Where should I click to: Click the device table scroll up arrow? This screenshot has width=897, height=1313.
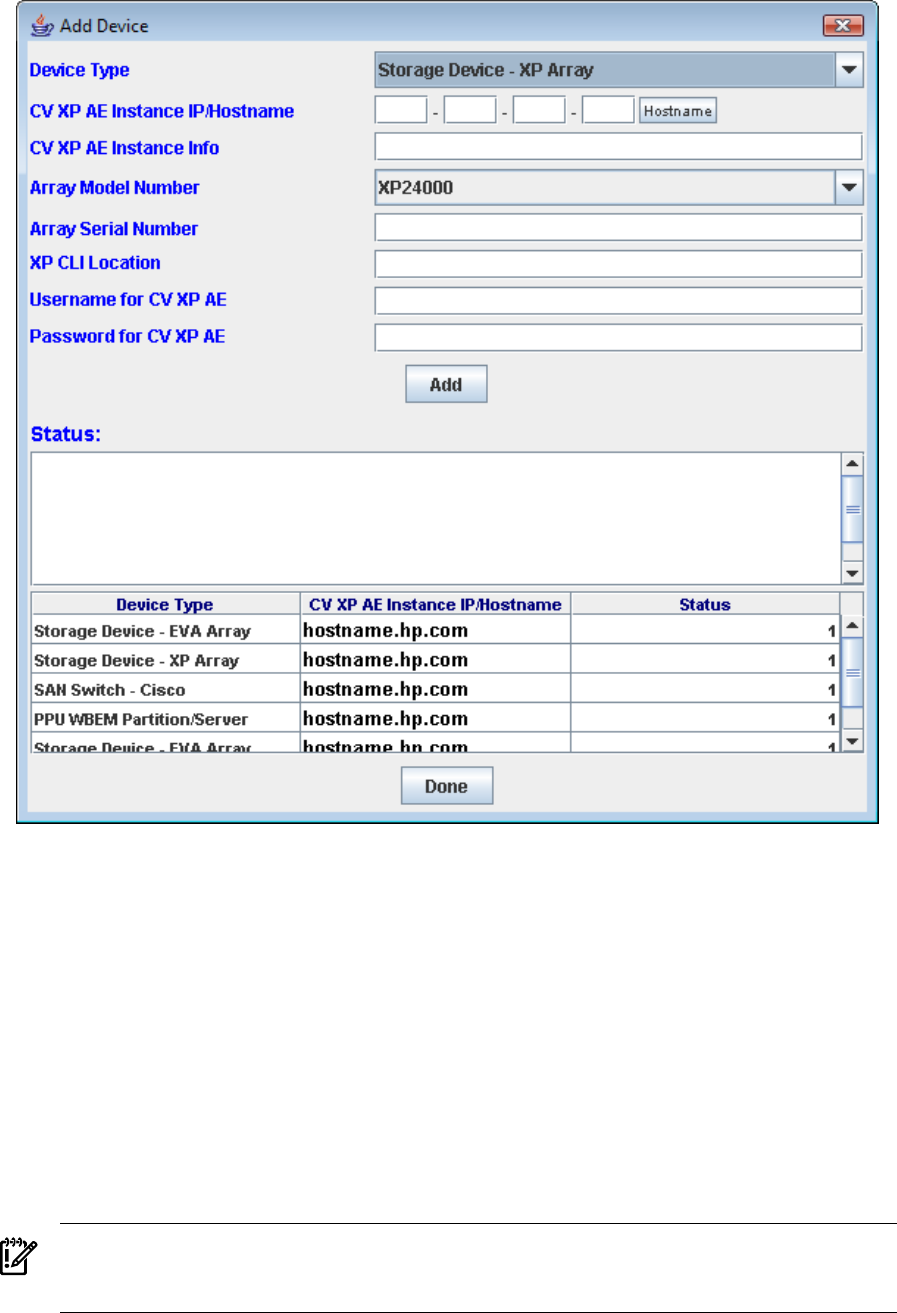[x=853, y=625]
